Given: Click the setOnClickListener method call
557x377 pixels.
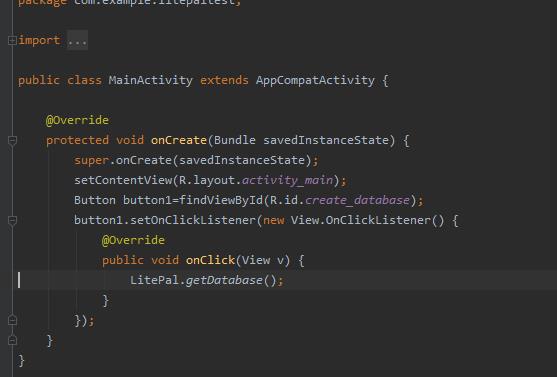Looking at the screenshot, I should tap(193, 220).
